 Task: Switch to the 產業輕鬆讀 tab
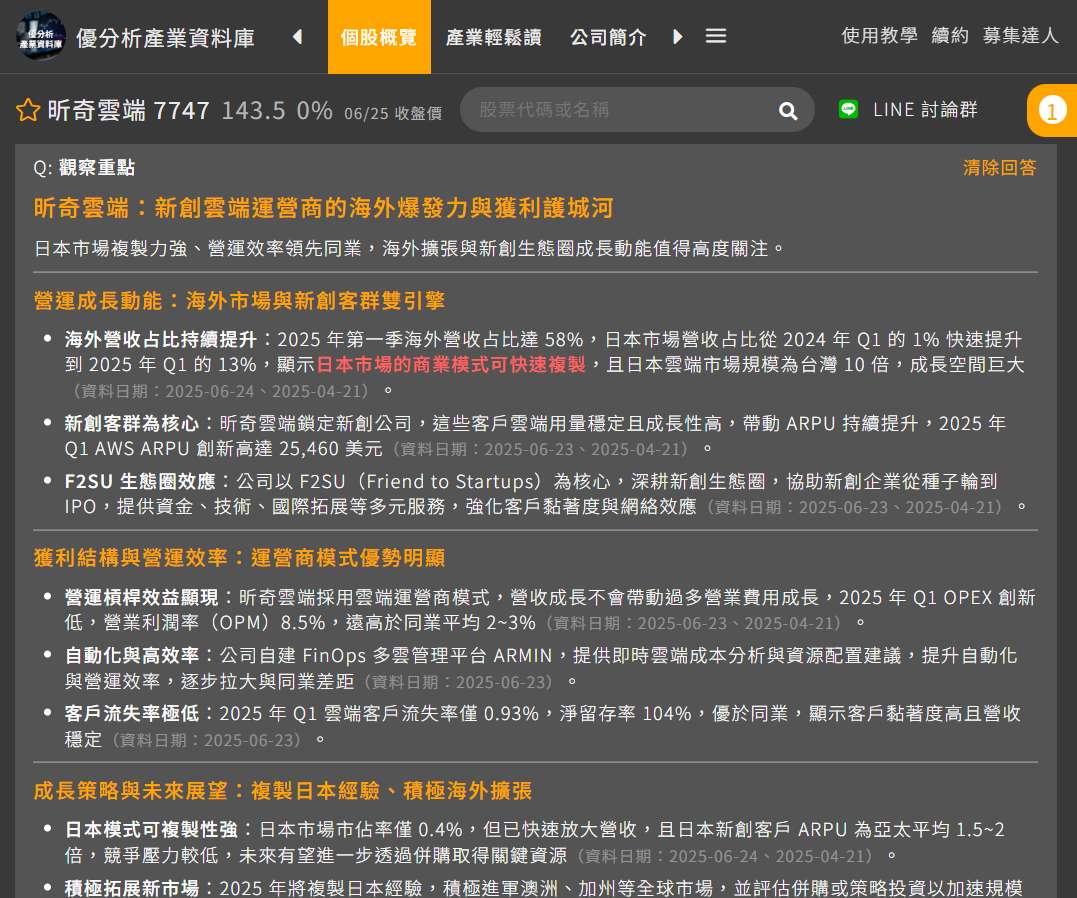pos(494,36)
